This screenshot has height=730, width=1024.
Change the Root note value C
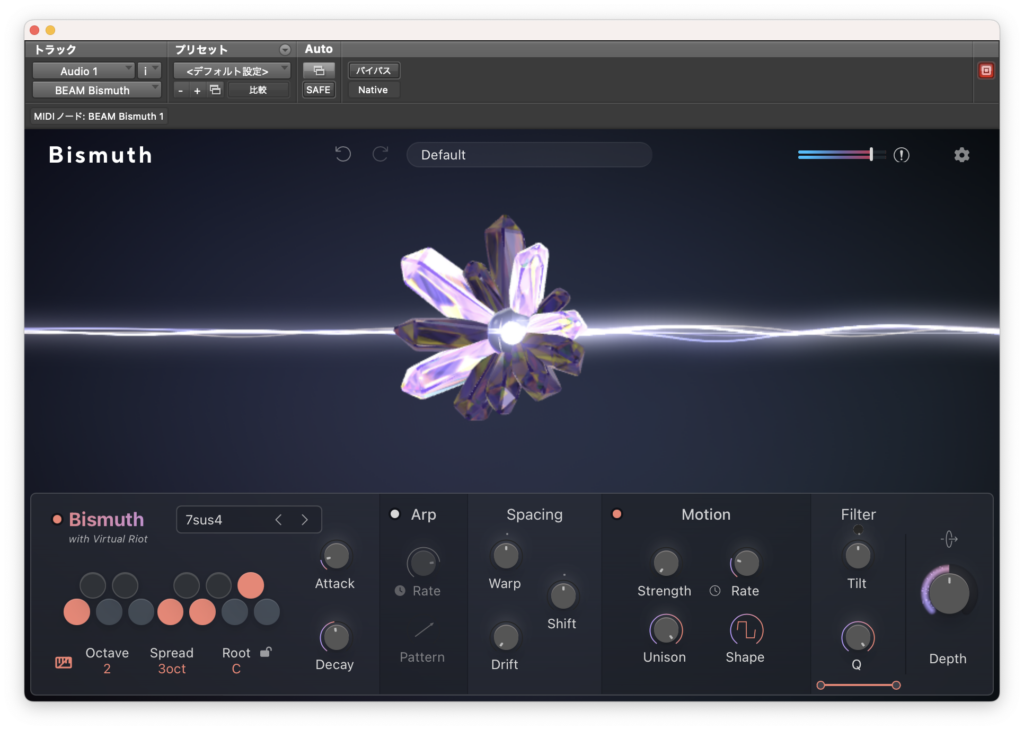tap(236, 669)
